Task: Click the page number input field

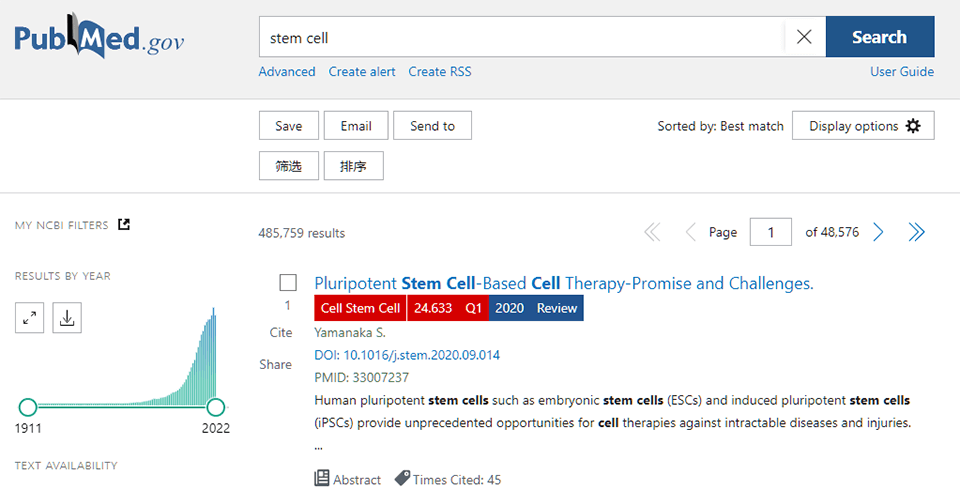Action: (x=770, y=232)
